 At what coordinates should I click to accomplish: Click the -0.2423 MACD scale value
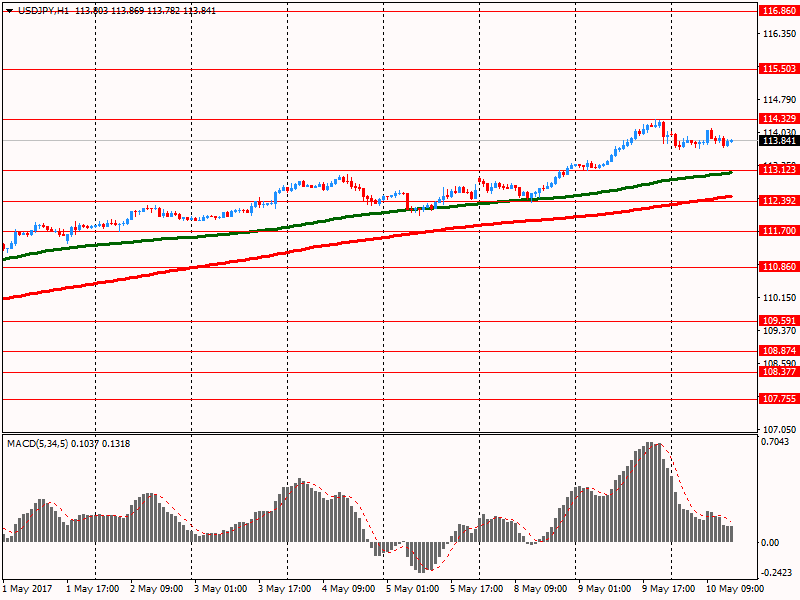click(x=777, y=573)
